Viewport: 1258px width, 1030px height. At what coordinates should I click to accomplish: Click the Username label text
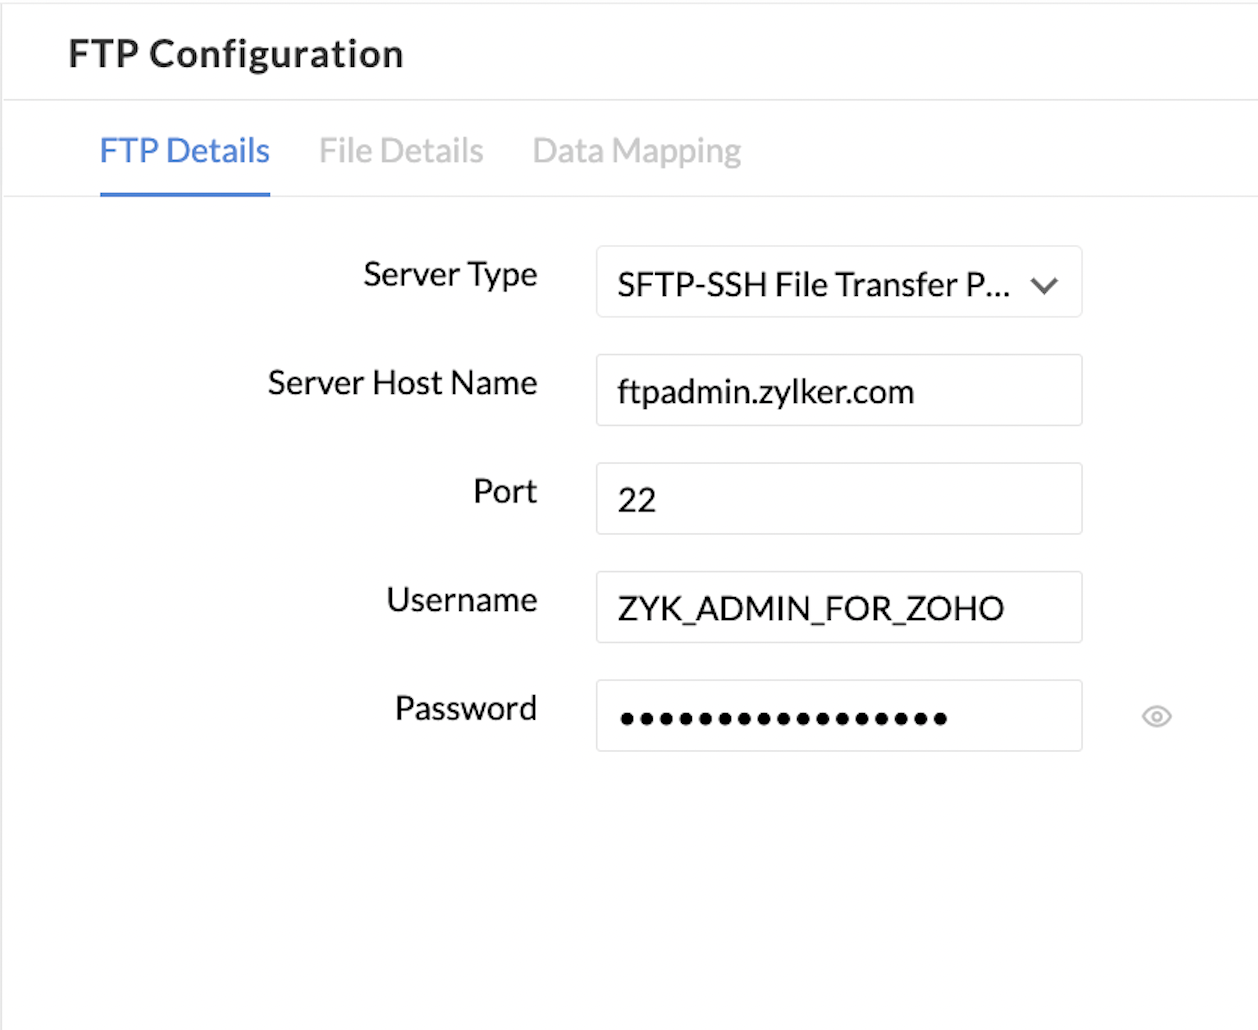[462, 600]
